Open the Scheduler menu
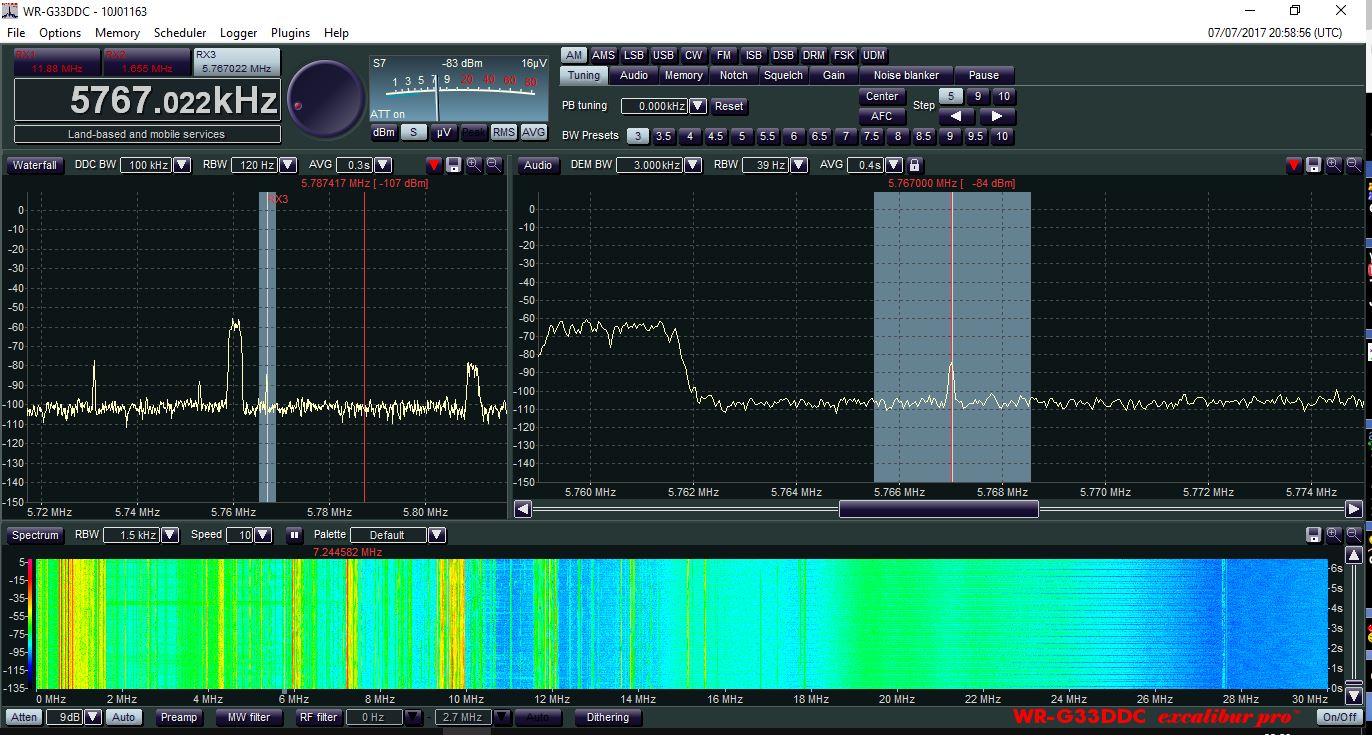The width and height of the screenshot is (1372, 735). [180, 32]
